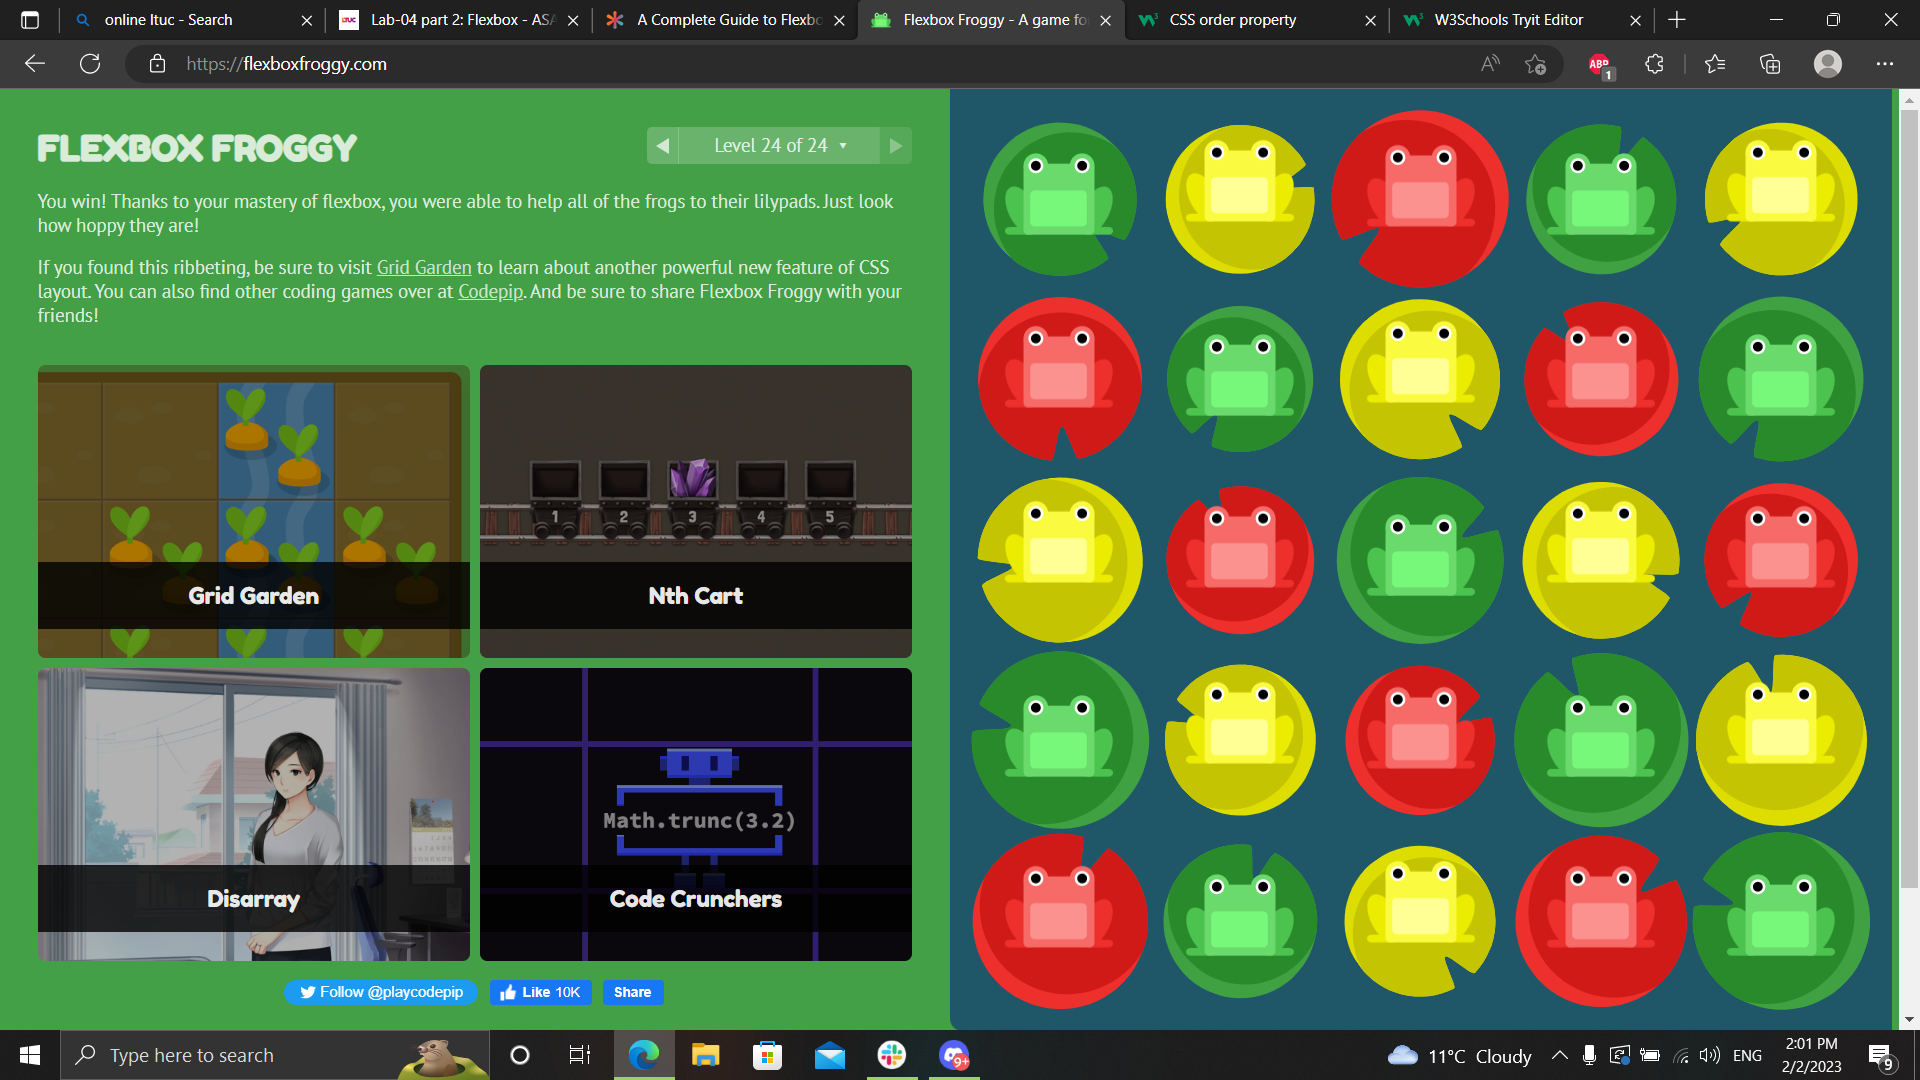Open the browser Extensions puzzle icon
The image size is (1920, 1080).
pos(1654,64)
